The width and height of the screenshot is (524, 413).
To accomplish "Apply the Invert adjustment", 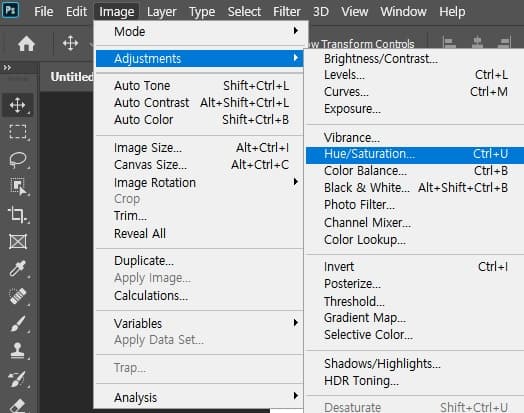I will click(415, 267).
